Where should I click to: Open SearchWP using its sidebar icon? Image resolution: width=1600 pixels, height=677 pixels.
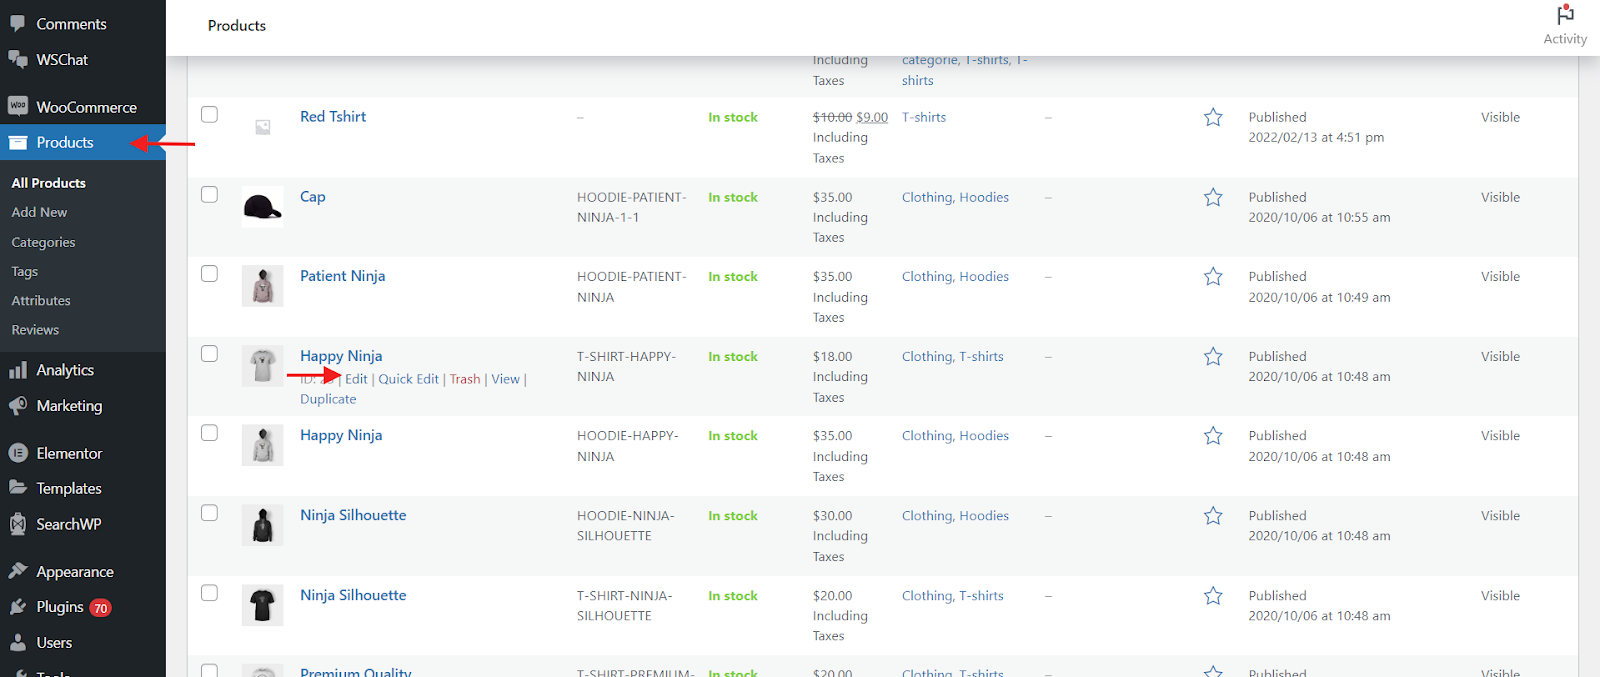[18, 524]
